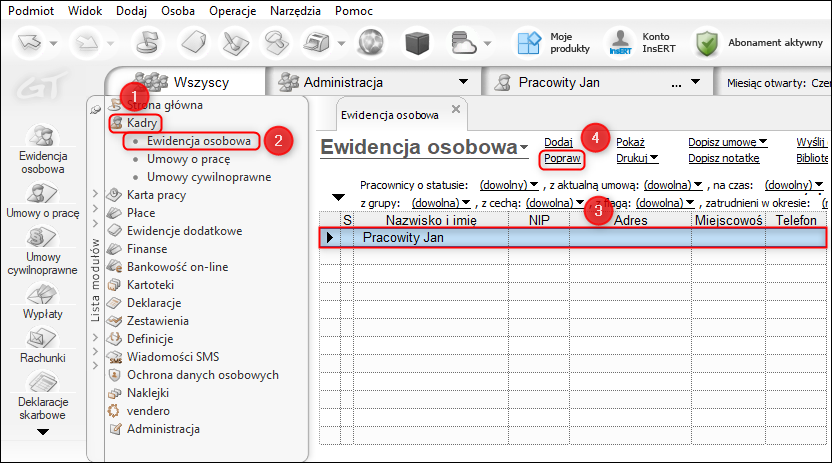Select Umowy cywilnoprawne tree item
Viewport: 832px width, 463px height.
tap(209, 177)
